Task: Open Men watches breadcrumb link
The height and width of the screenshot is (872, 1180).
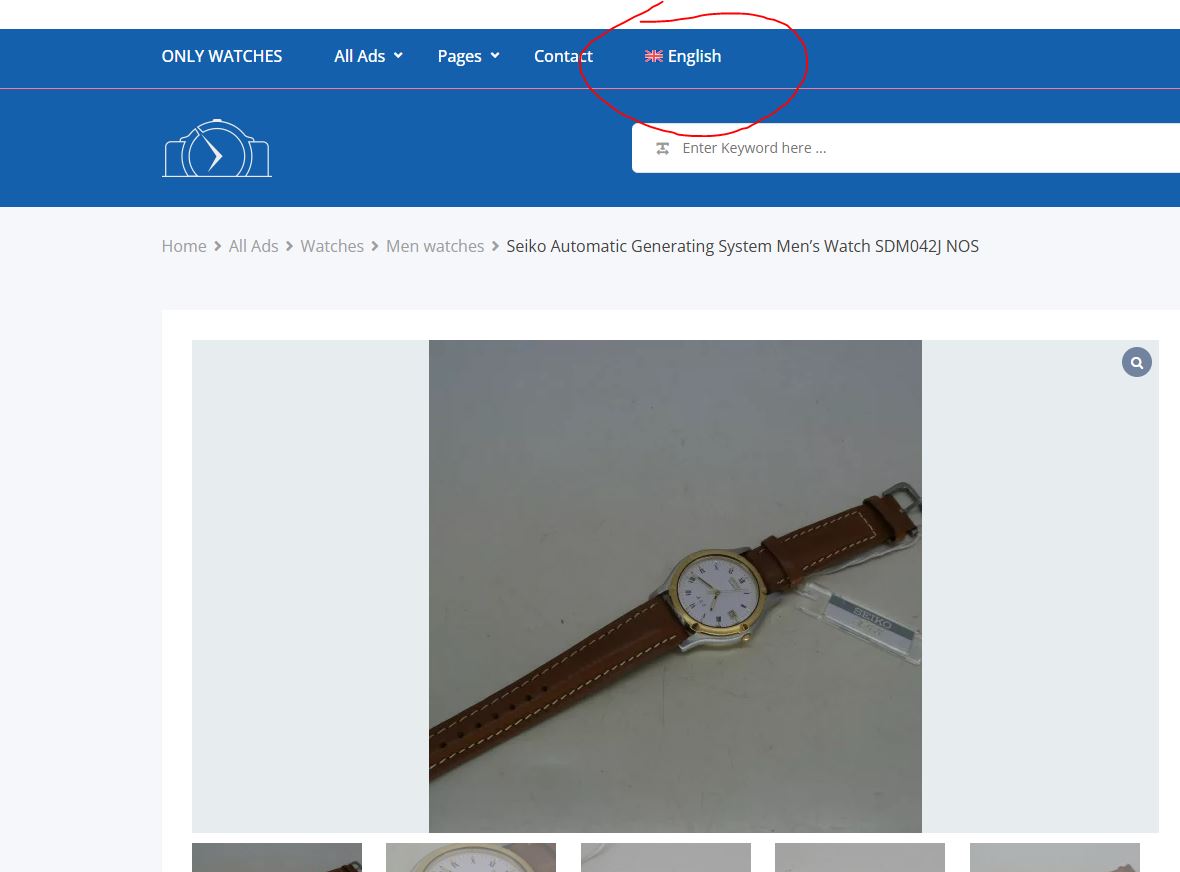Action: point(435,246)
